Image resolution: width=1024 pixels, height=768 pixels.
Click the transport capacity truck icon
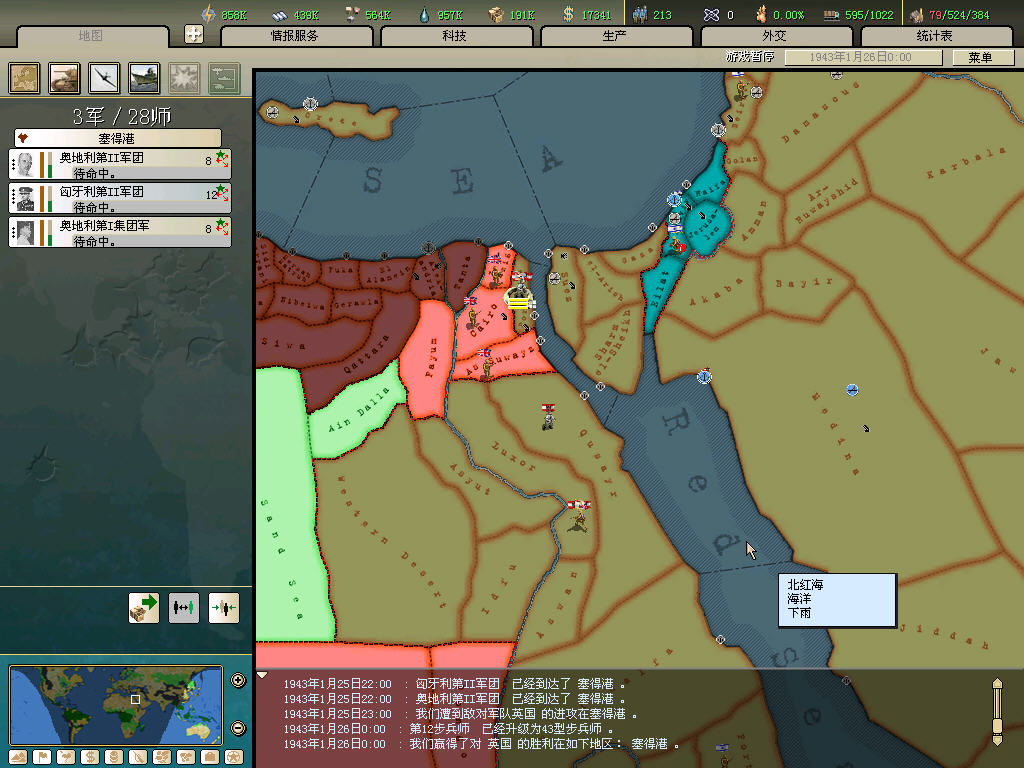831,14
